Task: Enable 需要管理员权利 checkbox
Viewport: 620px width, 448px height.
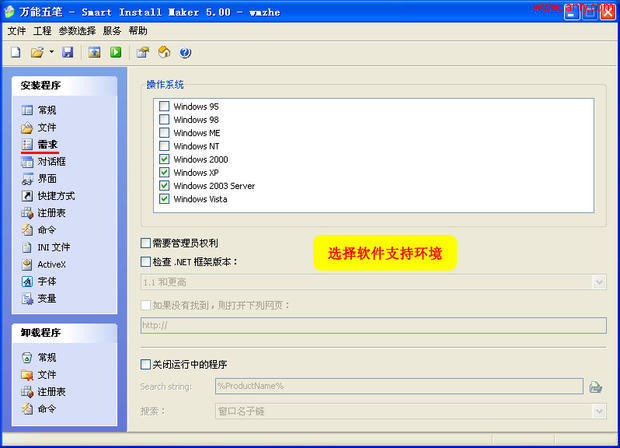Action: (146, 243)
